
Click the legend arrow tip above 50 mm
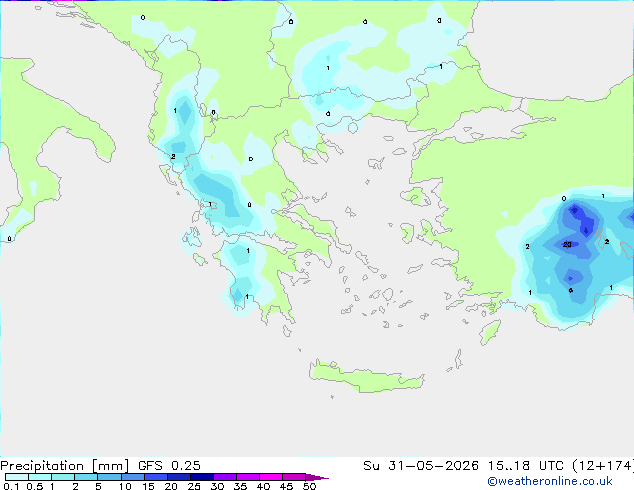coord(317,477)
